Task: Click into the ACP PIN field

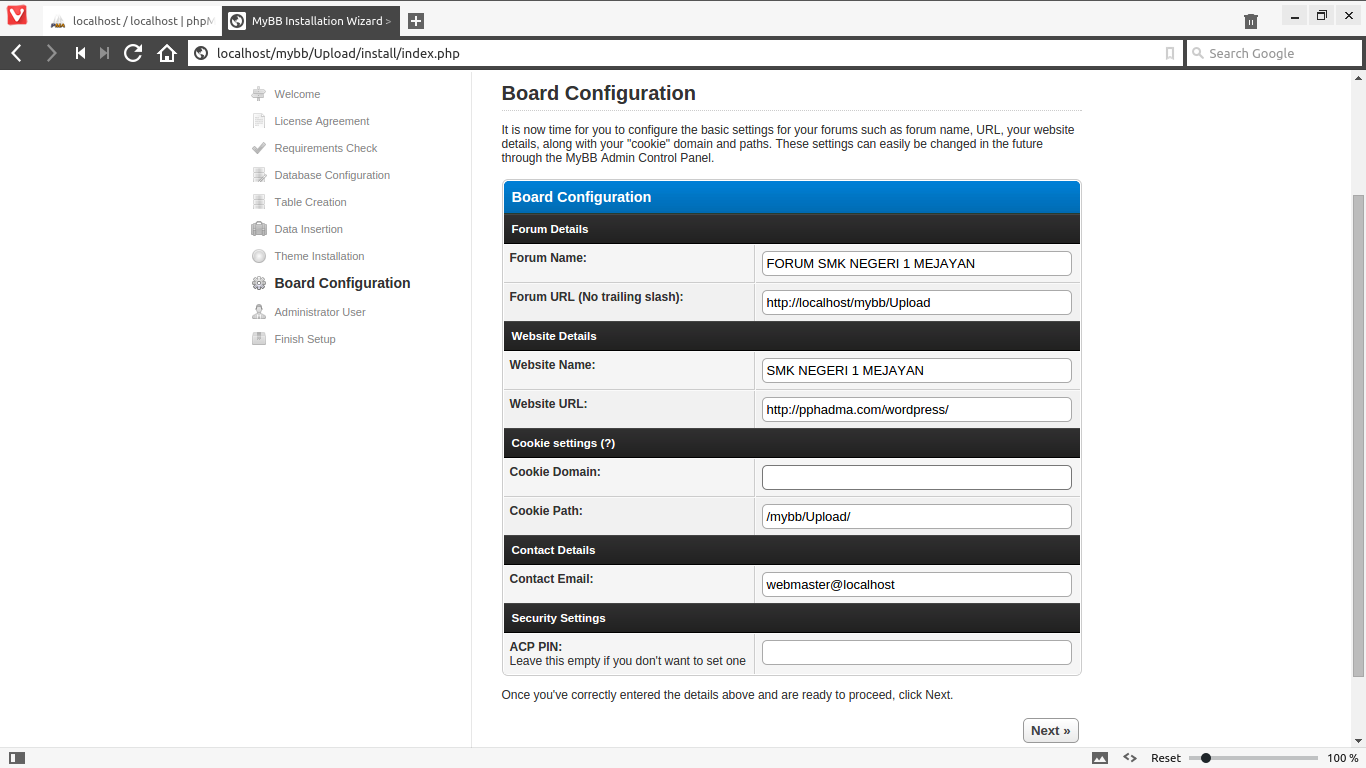Action: 916,653
